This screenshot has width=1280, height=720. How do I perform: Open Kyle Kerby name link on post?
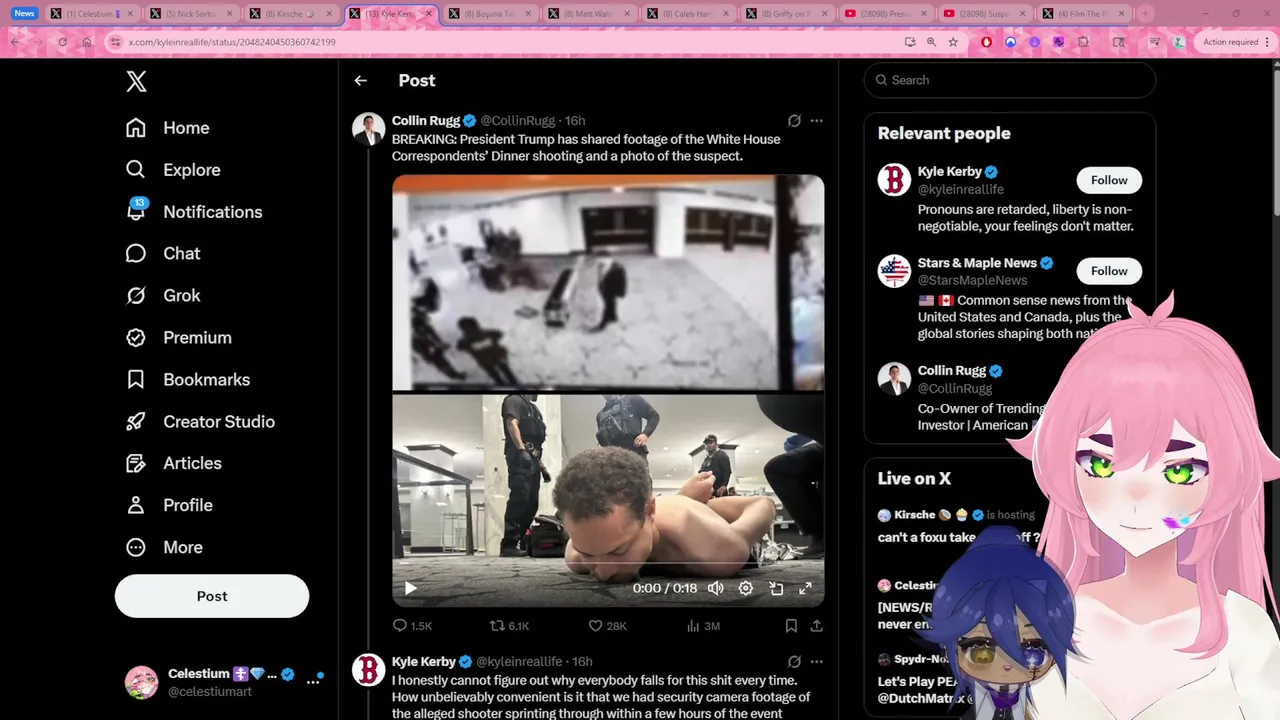(x=424, y=662)
